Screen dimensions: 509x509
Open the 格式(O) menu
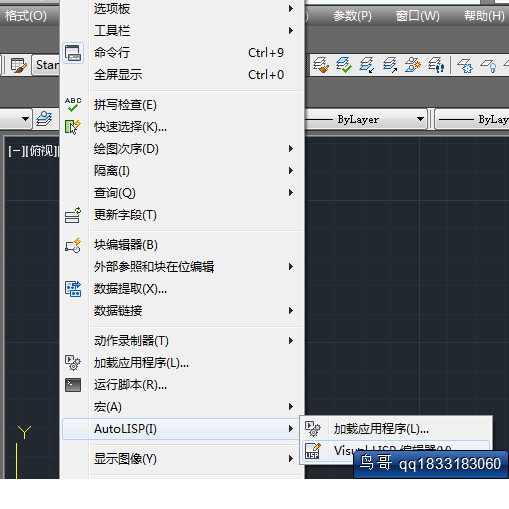click(x=26, y=16)
